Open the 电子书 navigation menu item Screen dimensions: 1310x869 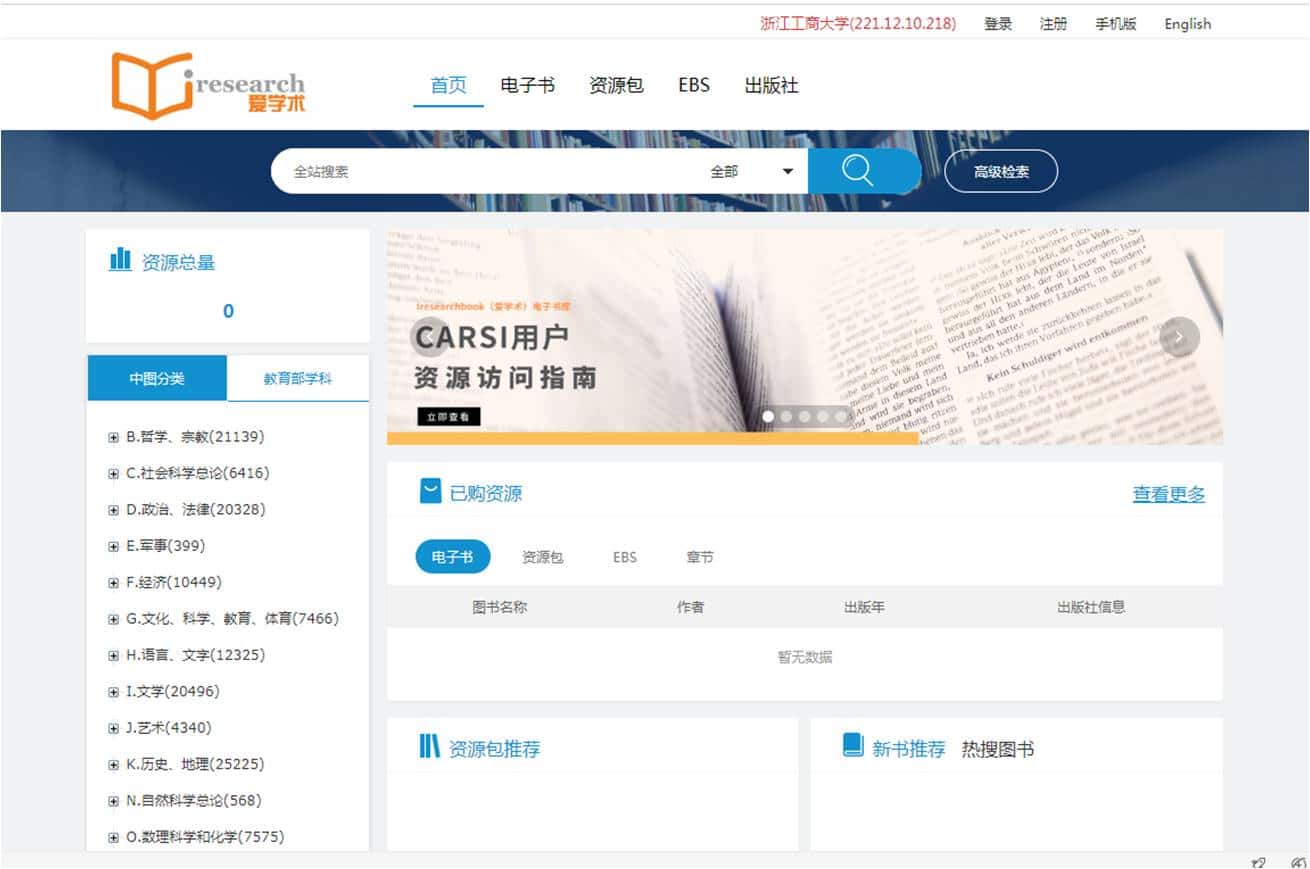point(527,86)
